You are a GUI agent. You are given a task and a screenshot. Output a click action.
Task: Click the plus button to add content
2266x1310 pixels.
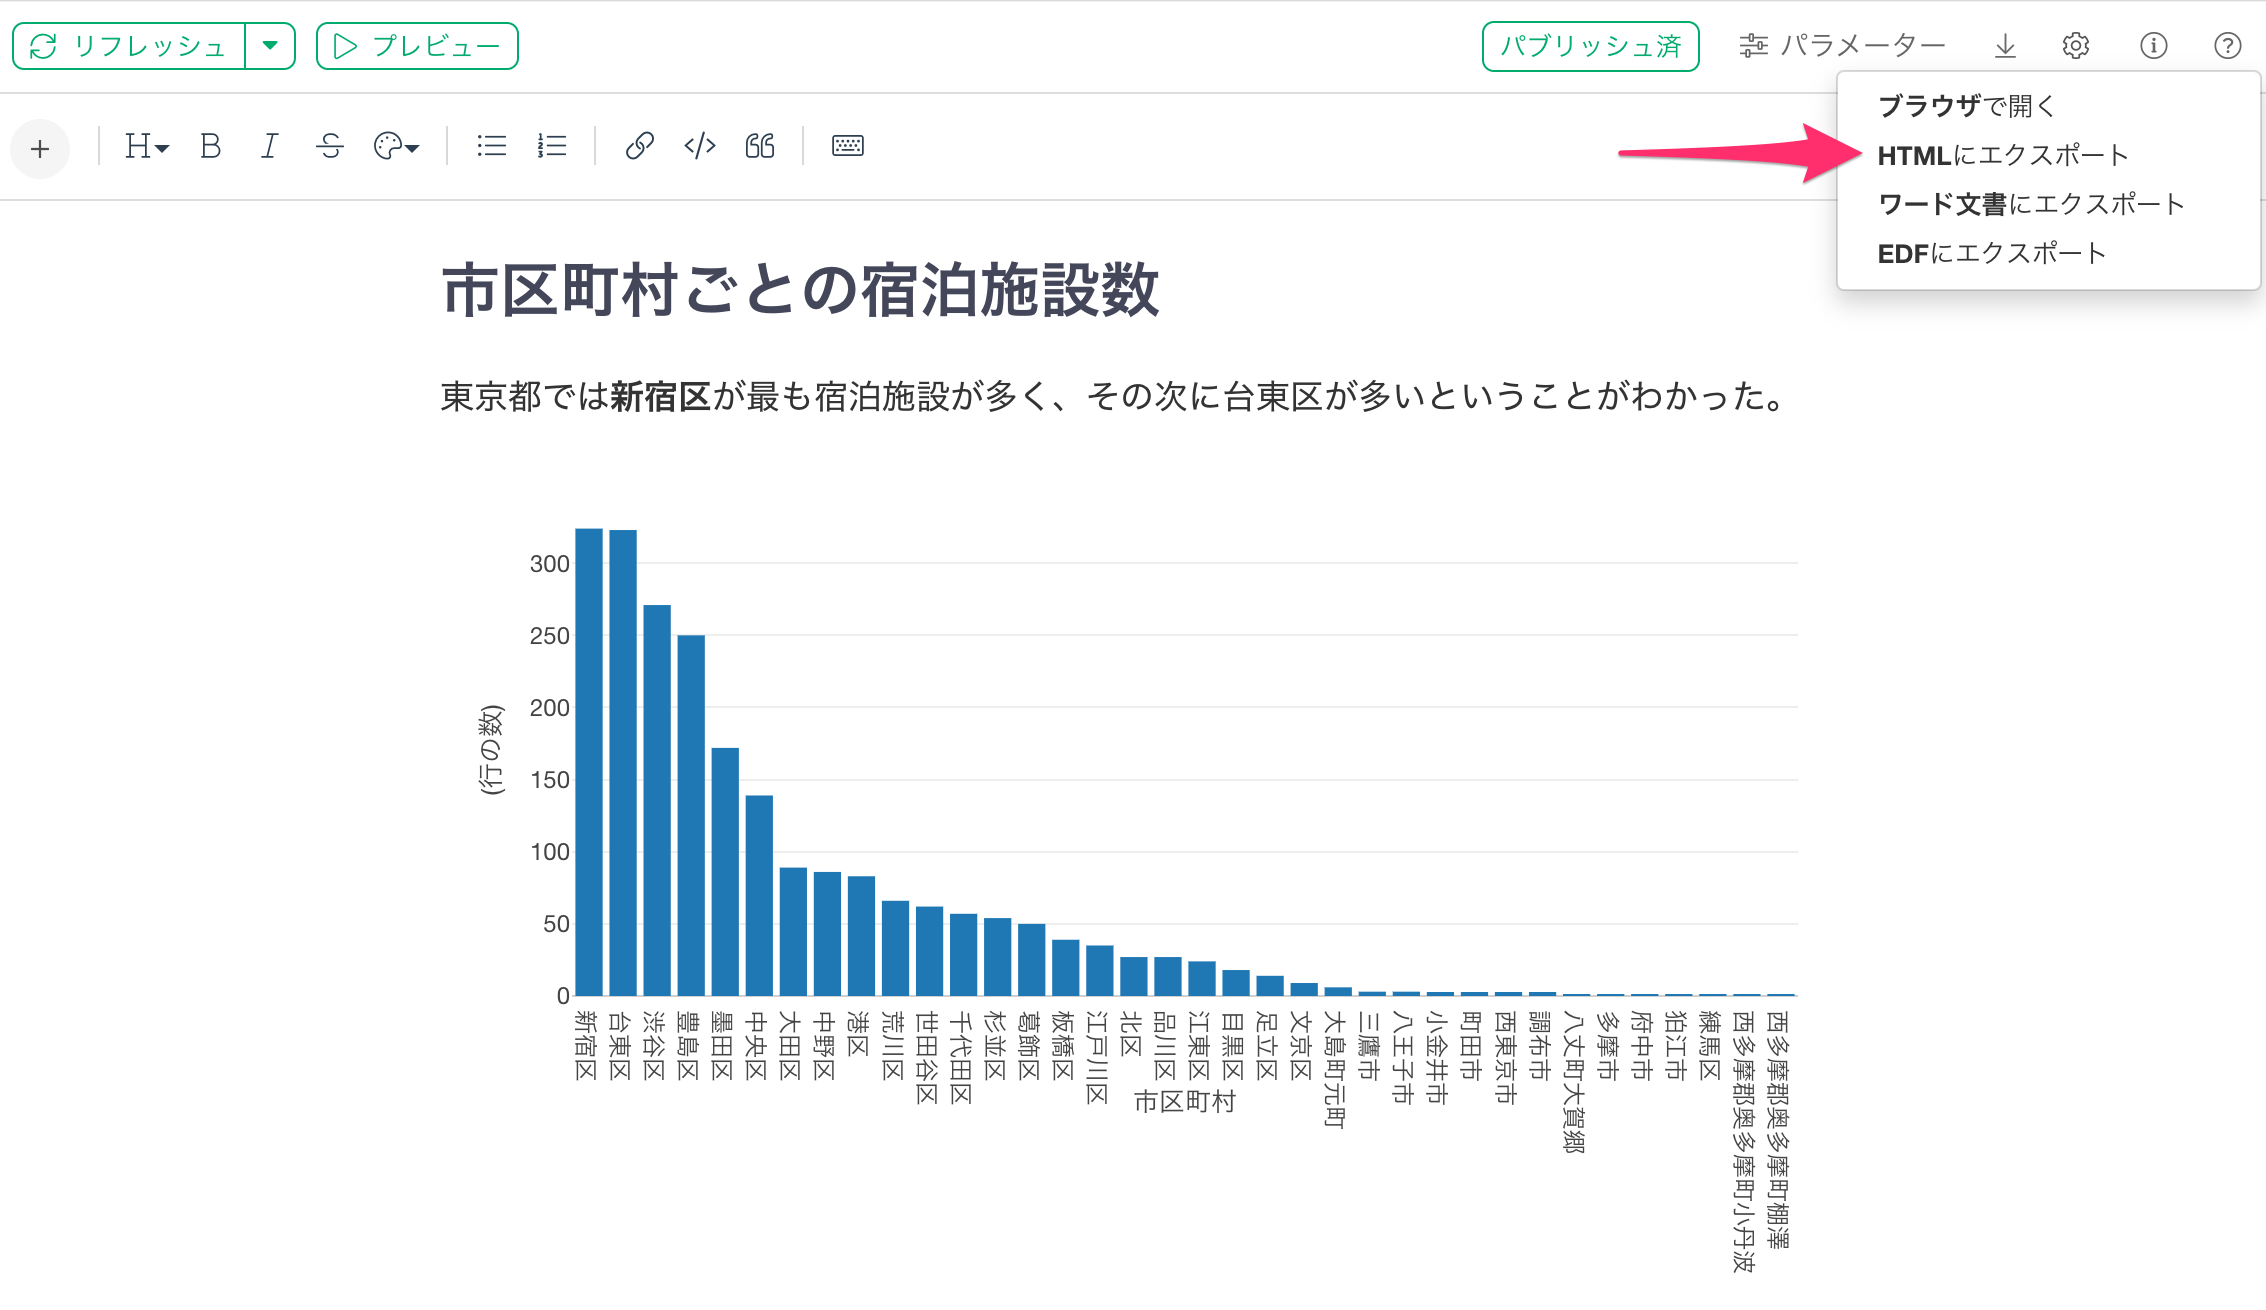40,149
